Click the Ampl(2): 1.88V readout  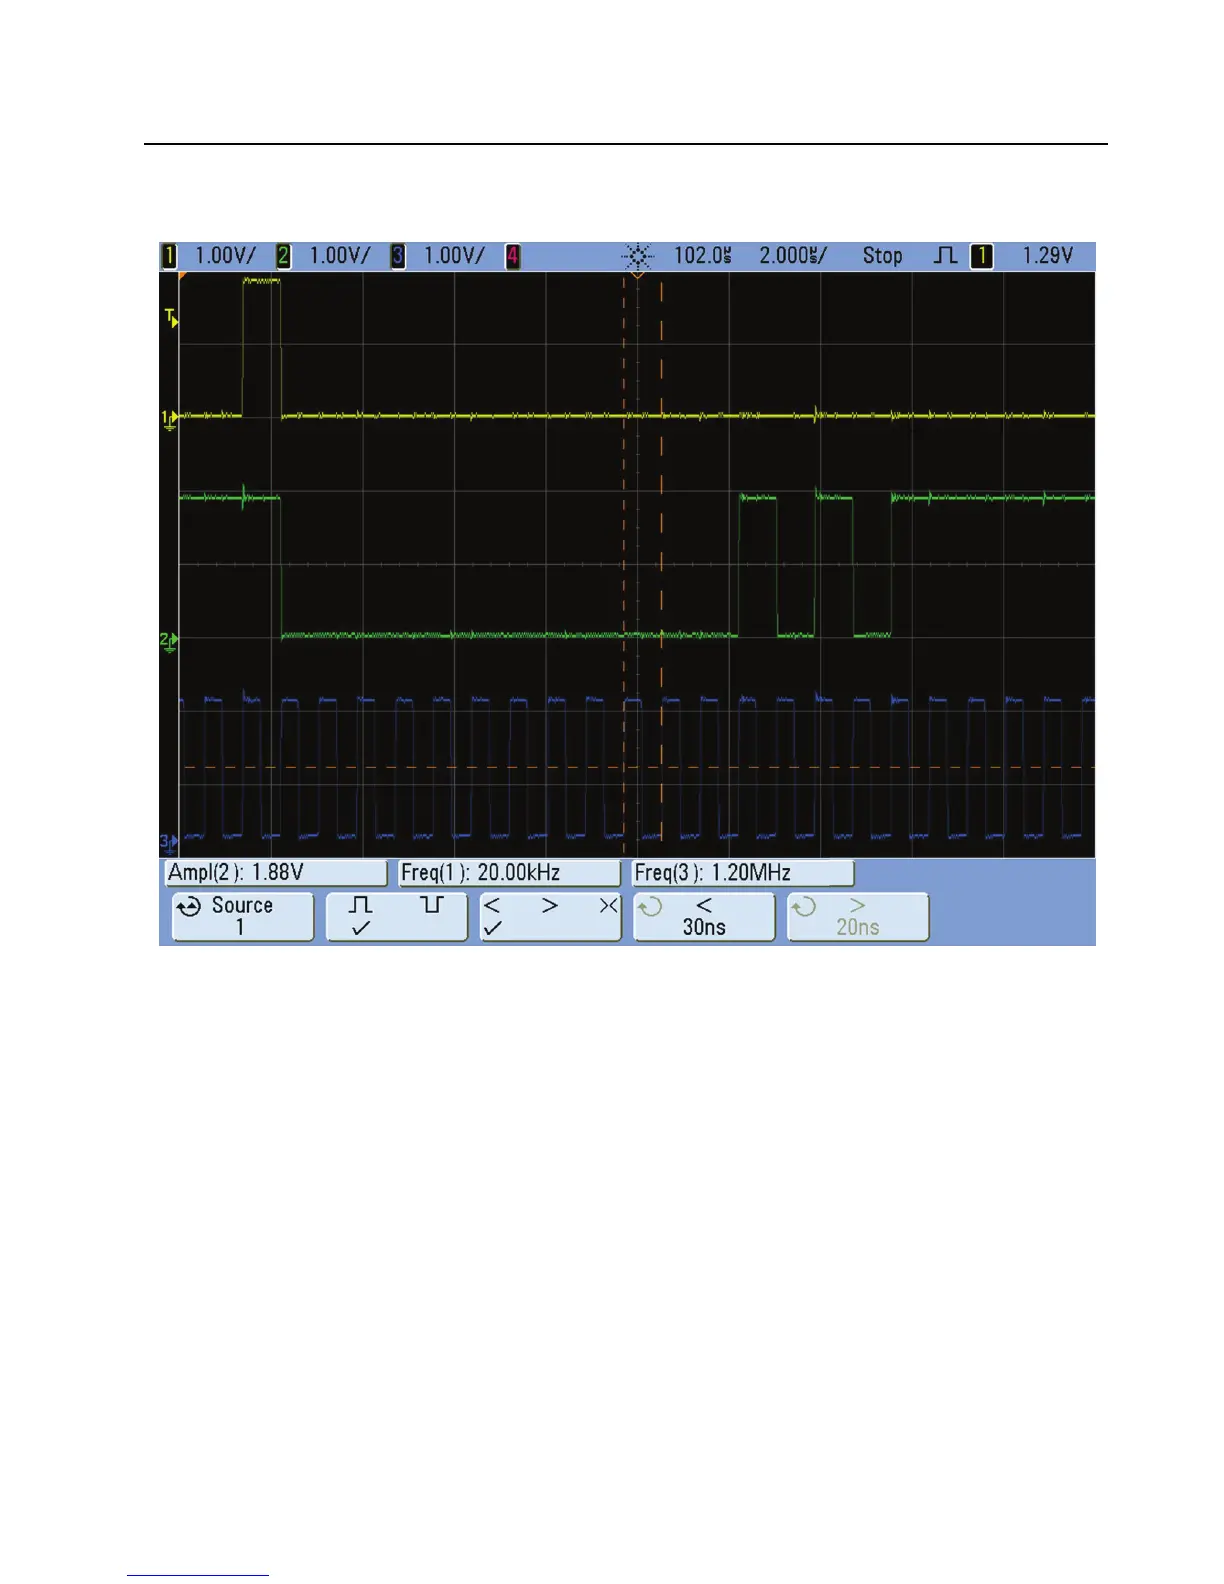(275, 873)
